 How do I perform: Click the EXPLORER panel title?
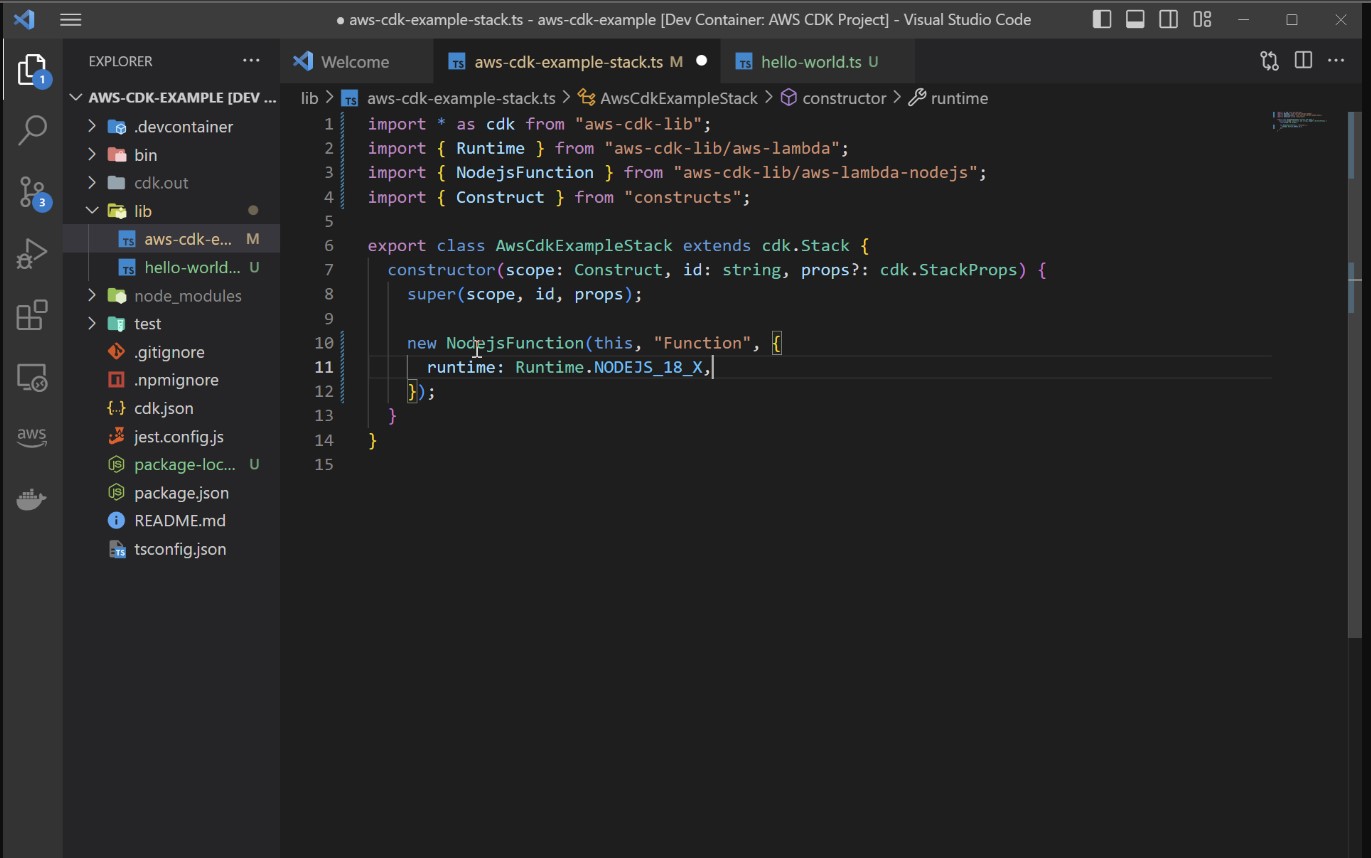click(x=120, y=61)
